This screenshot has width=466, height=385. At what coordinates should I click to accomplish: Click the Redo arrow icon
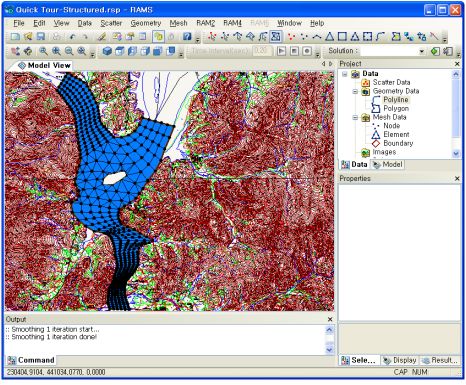point(85,37)
